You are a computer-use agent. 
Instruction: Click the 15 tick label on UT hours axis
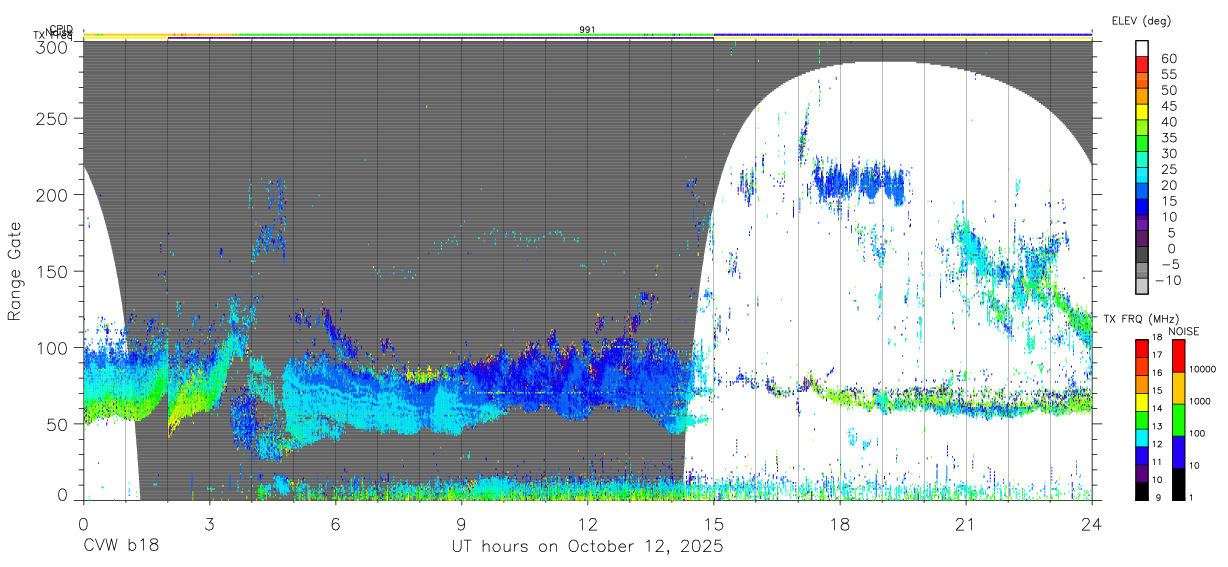pos(714,523)
